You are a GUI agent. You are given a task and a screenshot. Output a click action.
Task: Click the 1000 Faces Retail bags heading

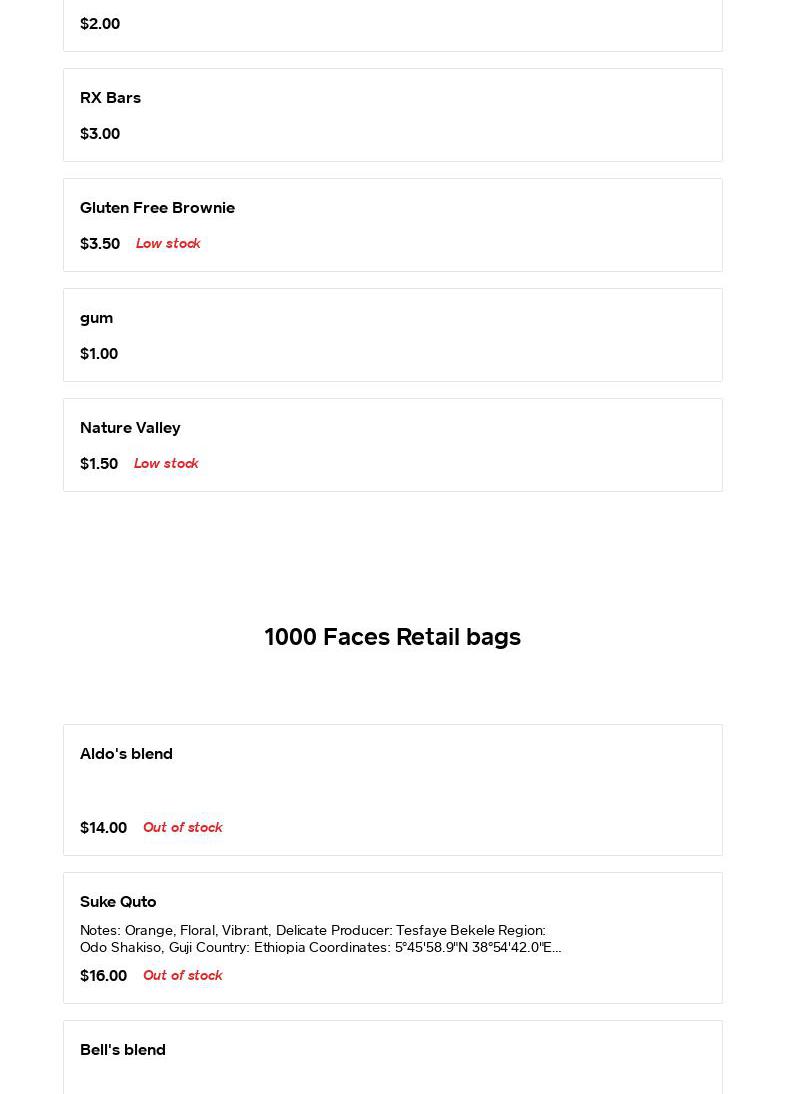[392, 637]
